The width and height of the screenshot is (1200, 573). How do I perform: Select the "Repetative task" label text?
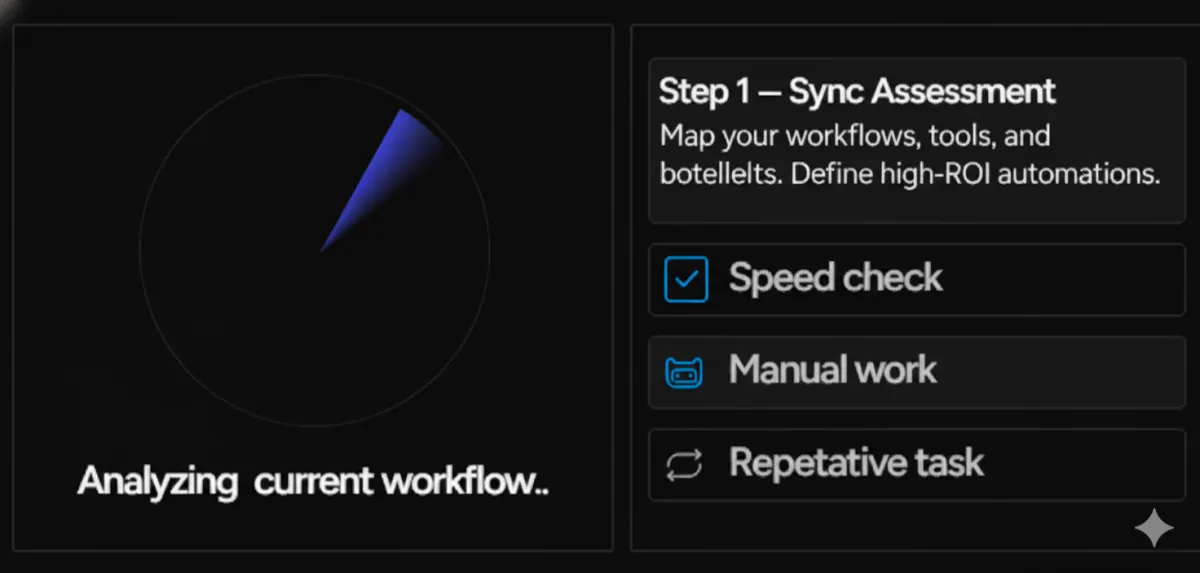point(856,463)
